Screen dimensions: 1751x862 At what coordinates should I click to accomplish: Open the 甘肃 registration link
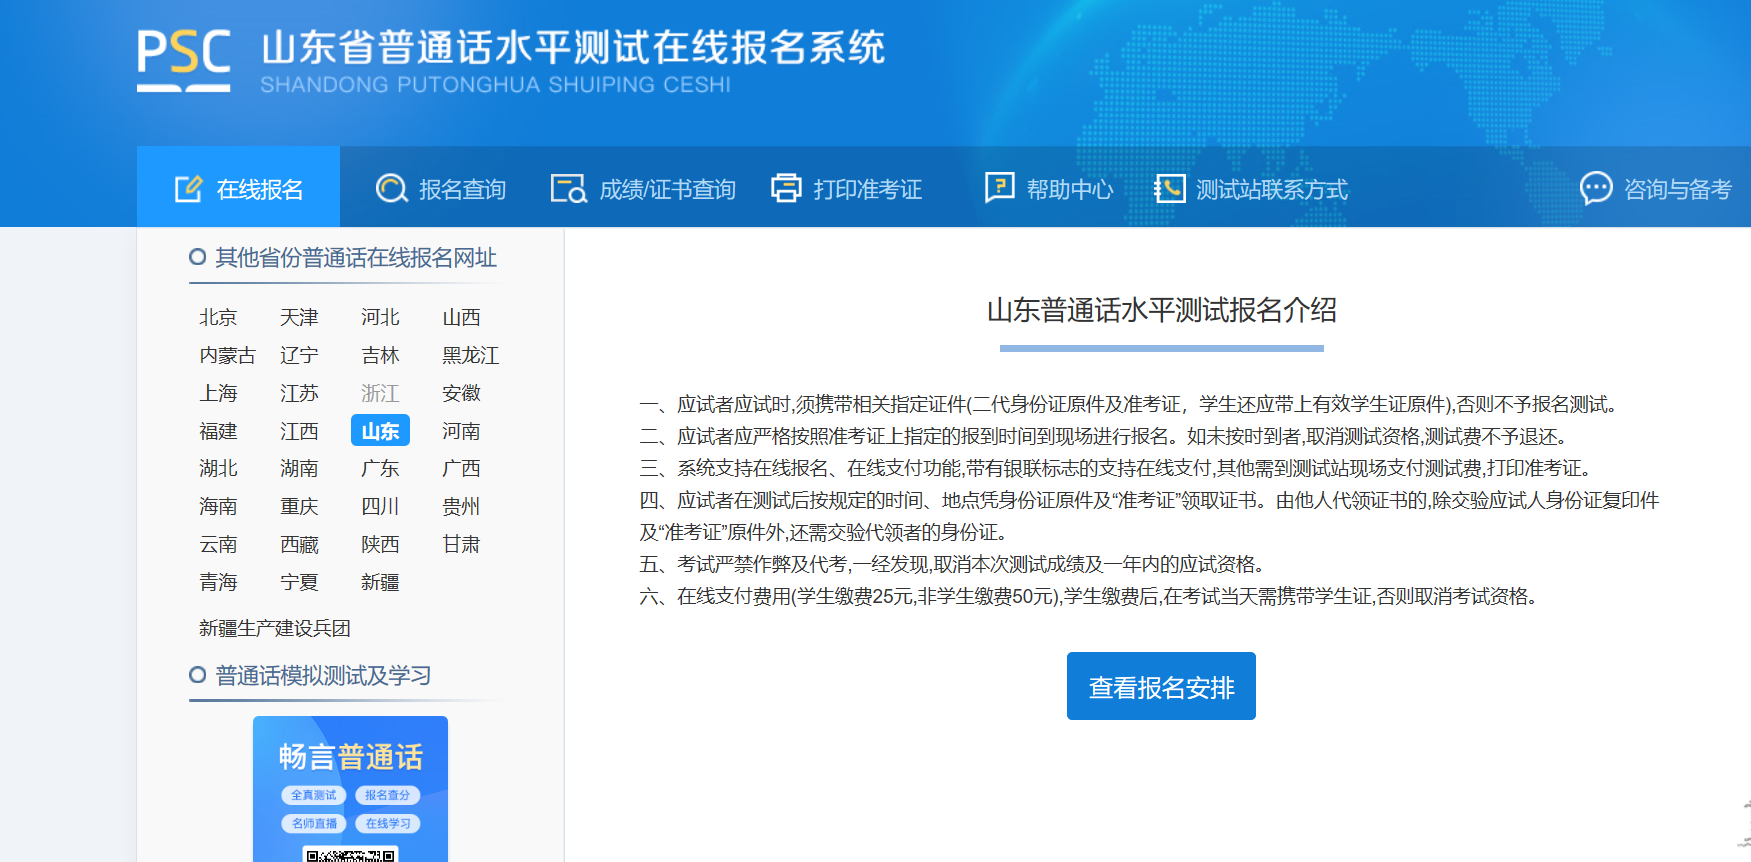tap(461, 544)
